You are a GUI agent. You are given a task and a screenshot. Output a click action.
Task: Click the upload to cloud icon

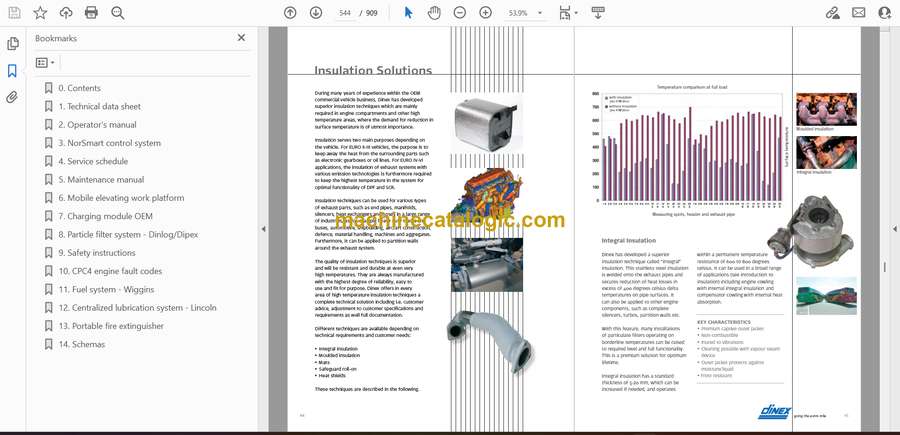click(66, 13)
